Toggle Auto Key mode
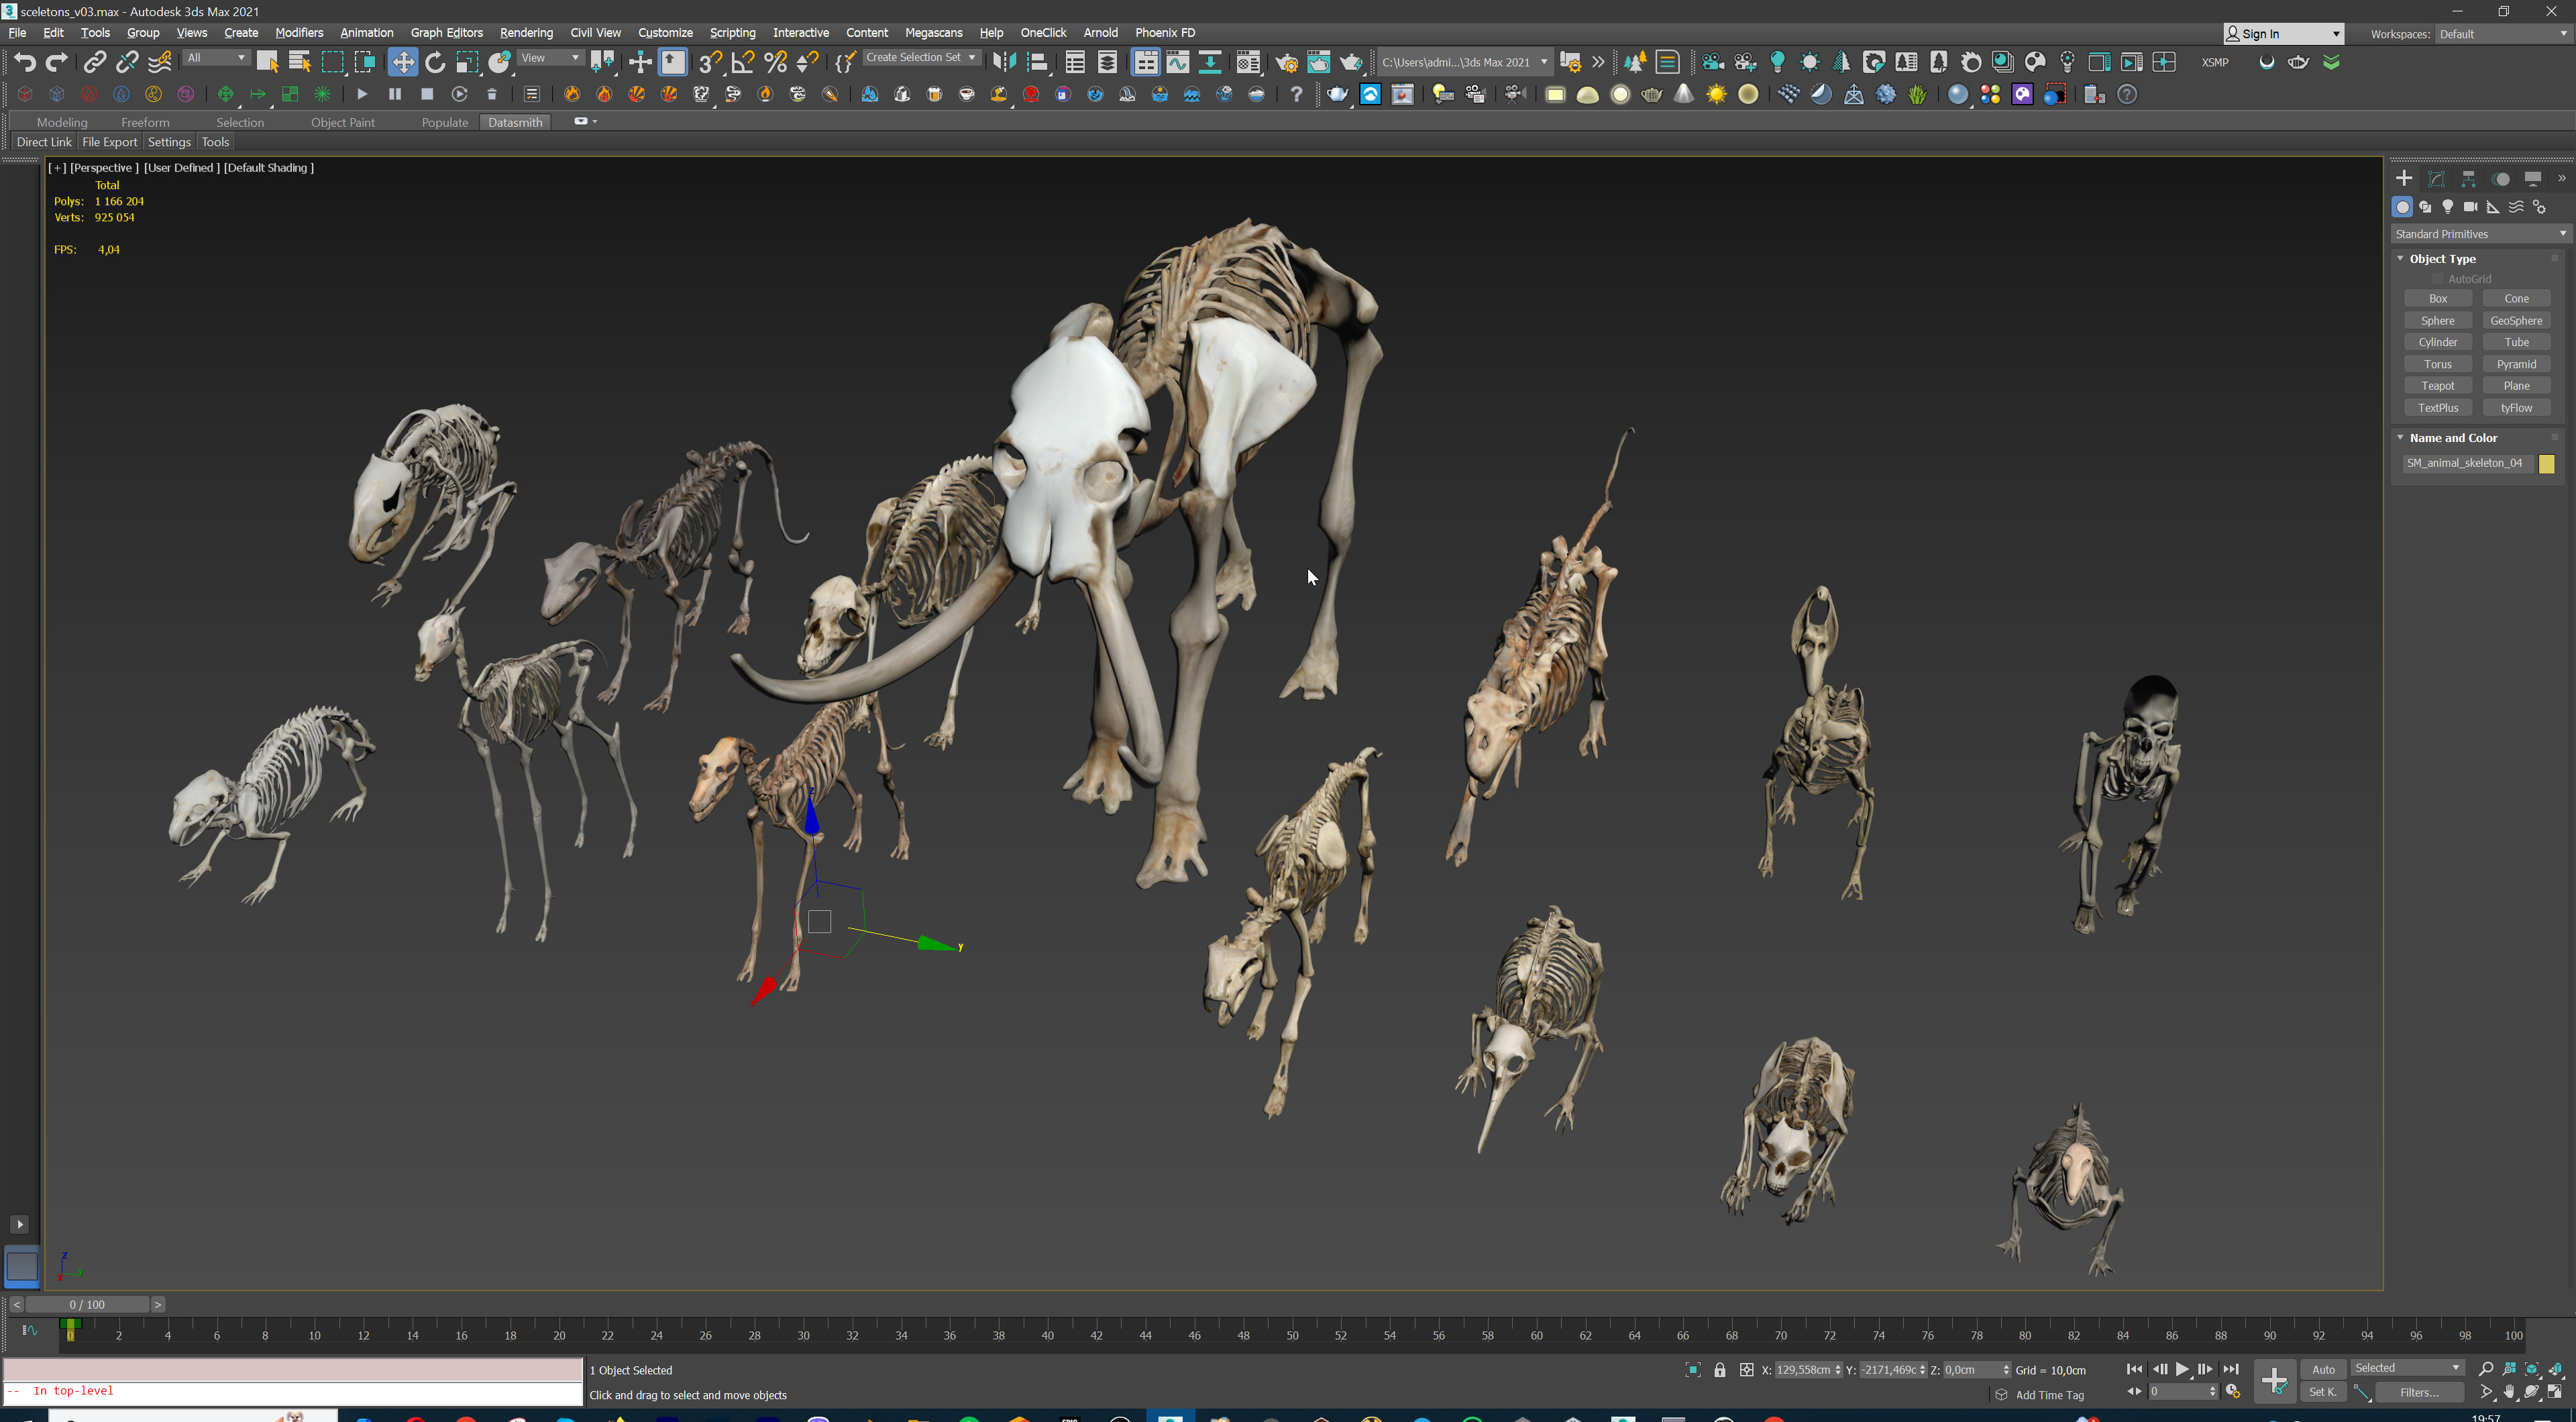 click(2323, 1370)
